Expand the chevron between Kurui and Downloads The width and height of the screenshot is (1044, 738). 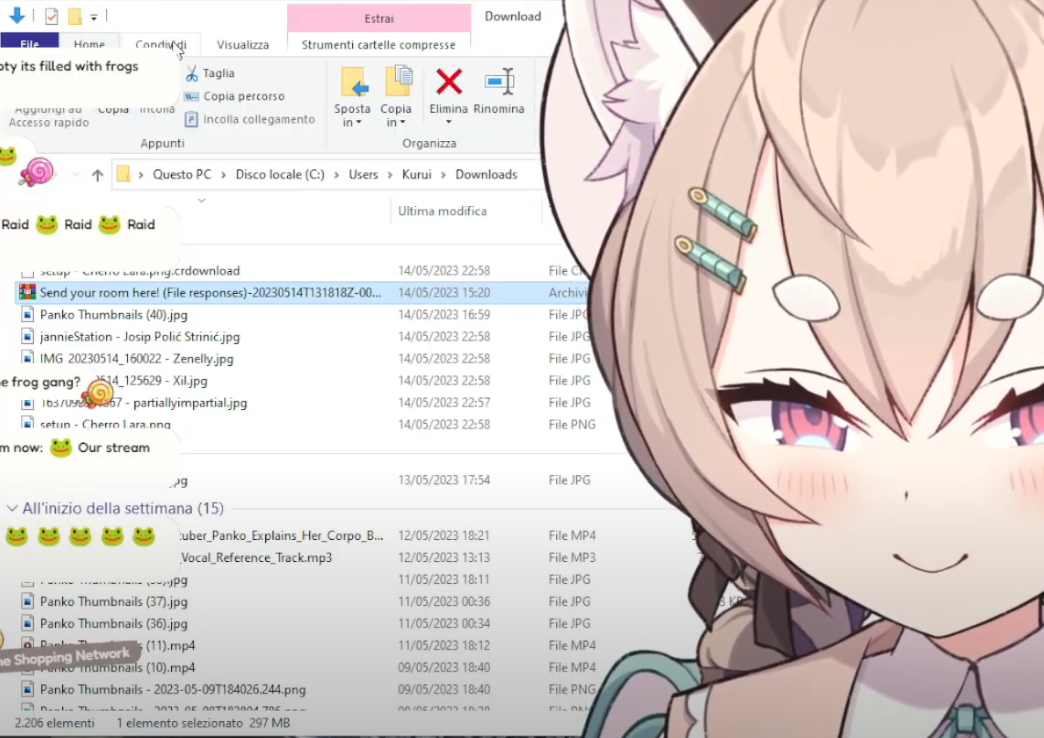point(443,175)
